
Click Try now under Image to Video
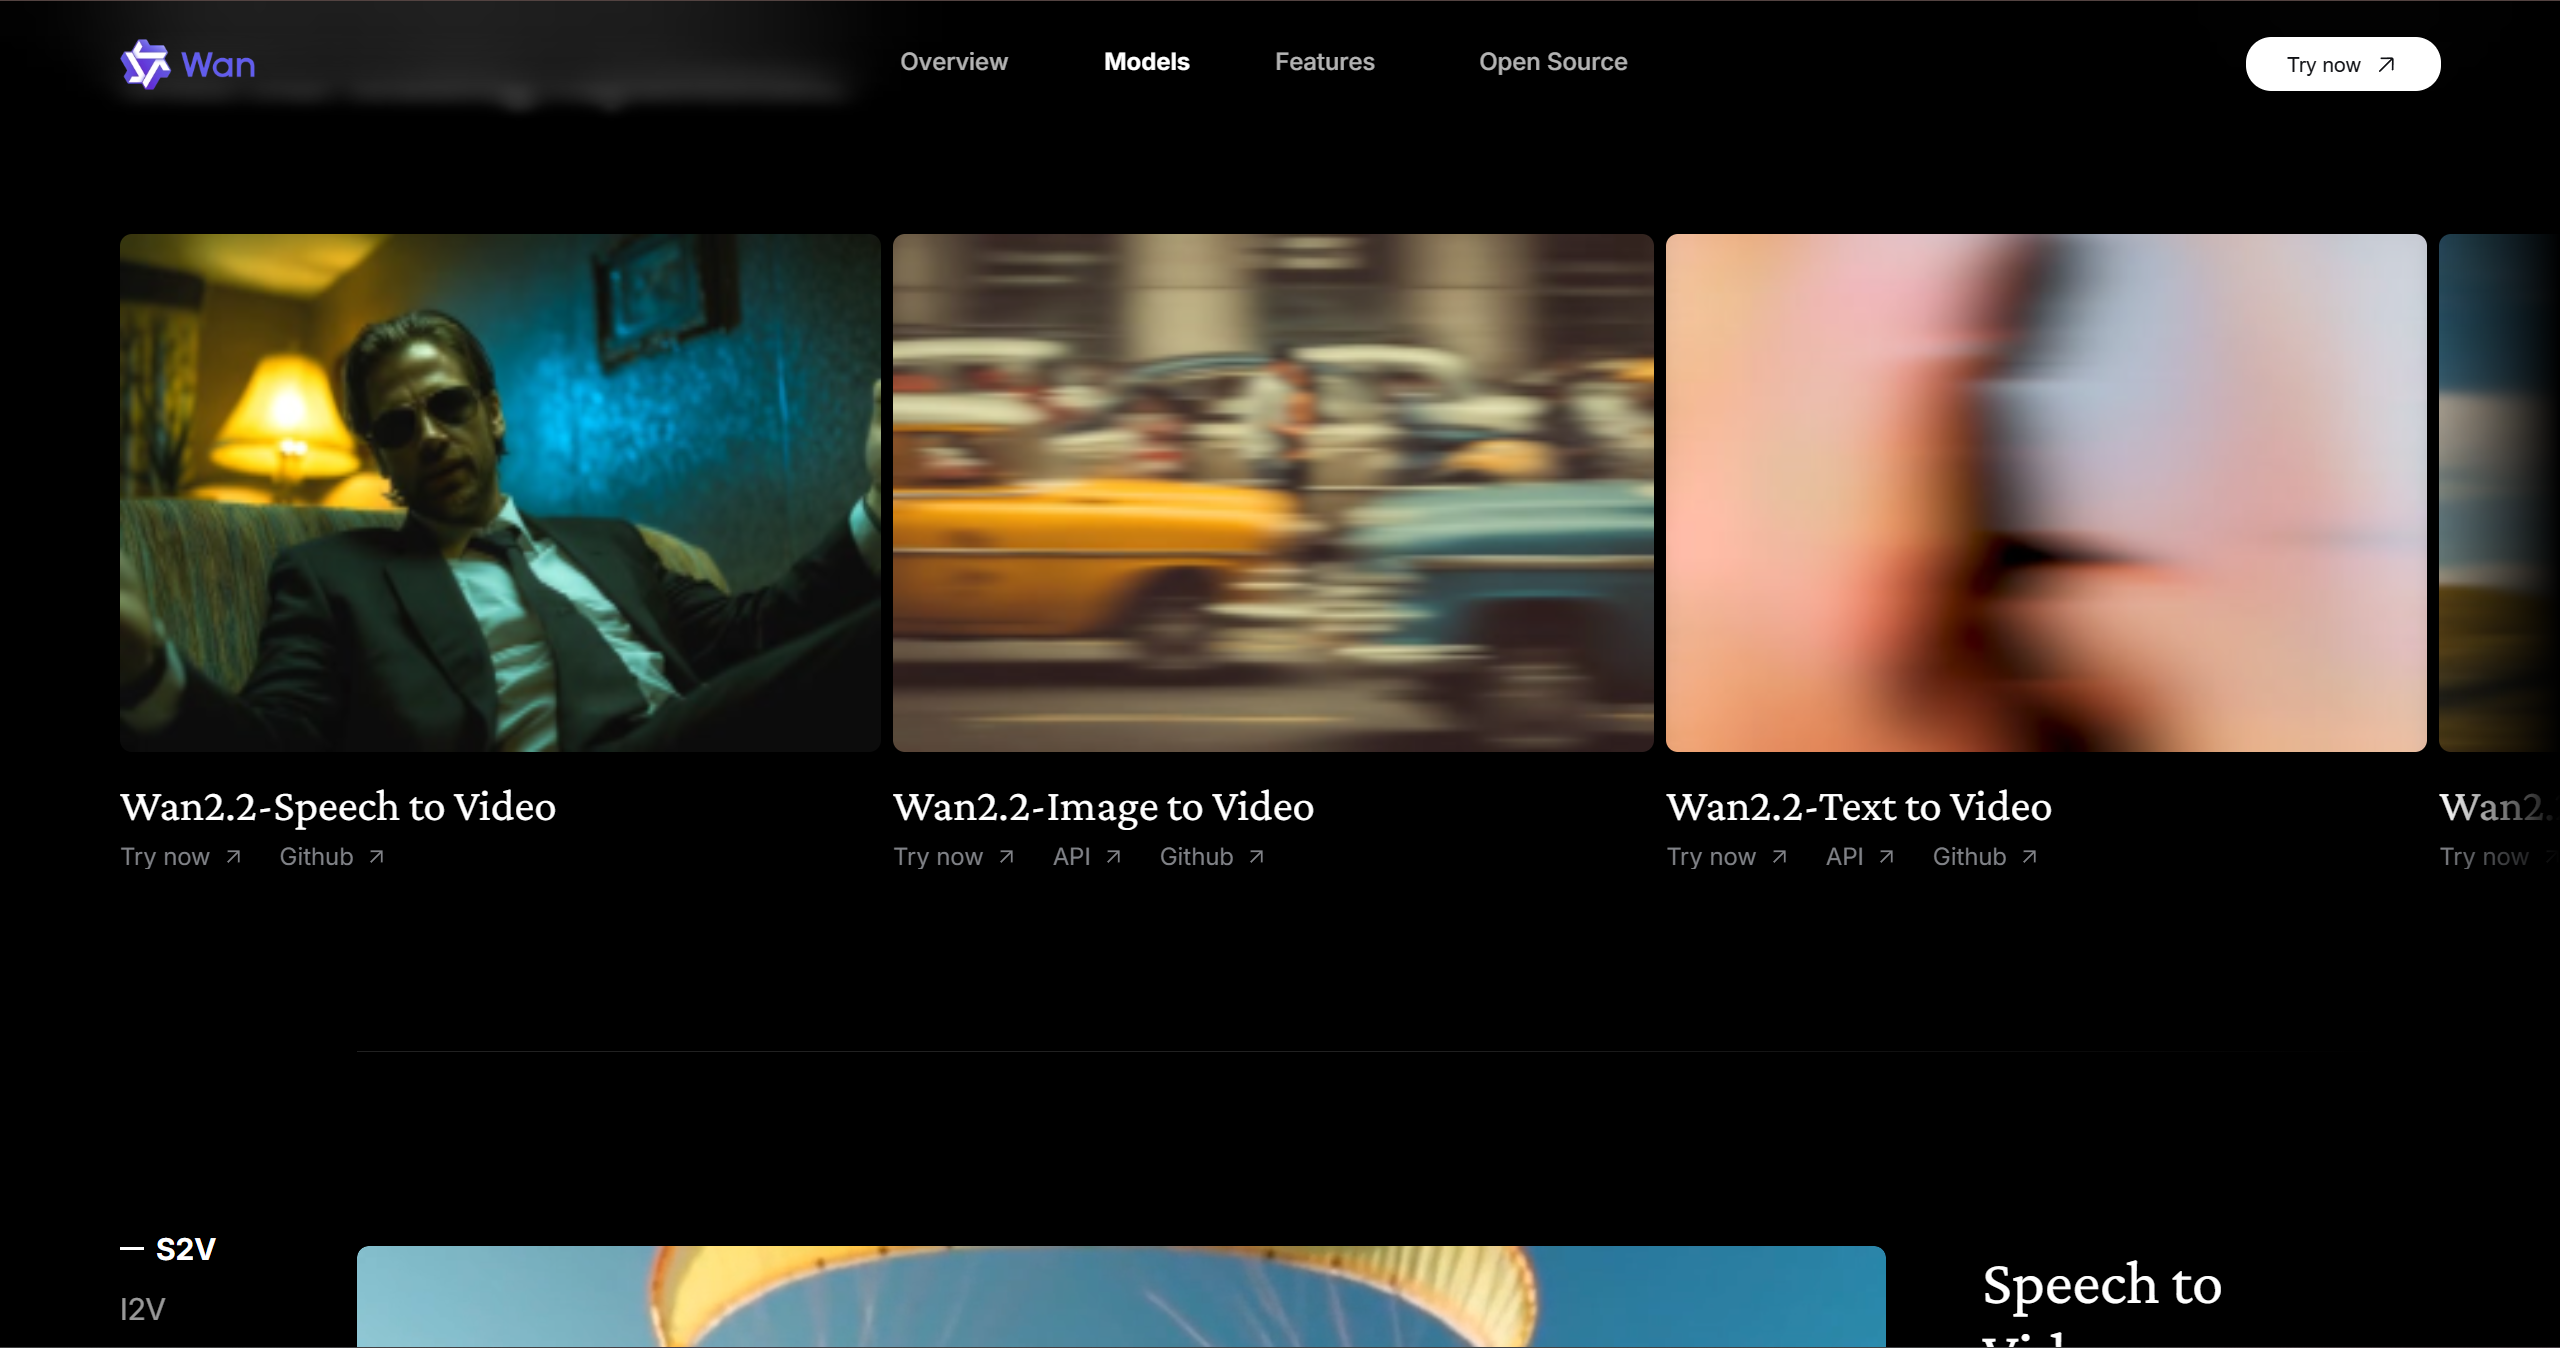pyautogui.click(x=938, y=857)
